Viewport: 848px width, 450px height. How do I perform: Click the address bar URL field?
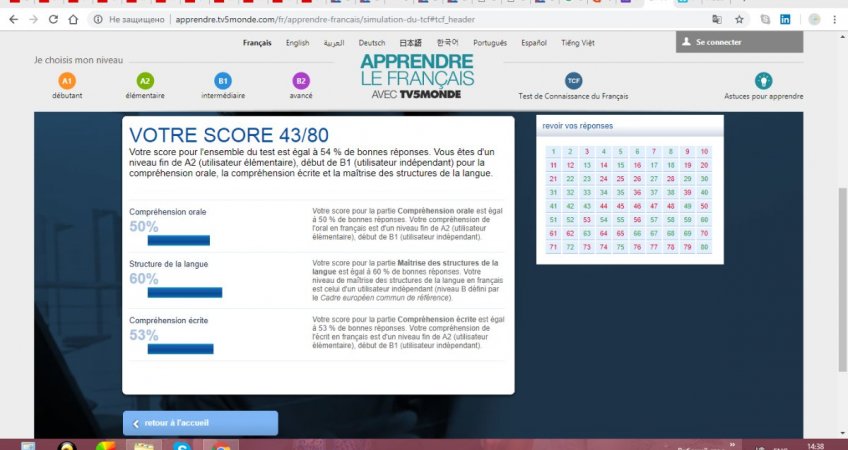tap(400, 19)
